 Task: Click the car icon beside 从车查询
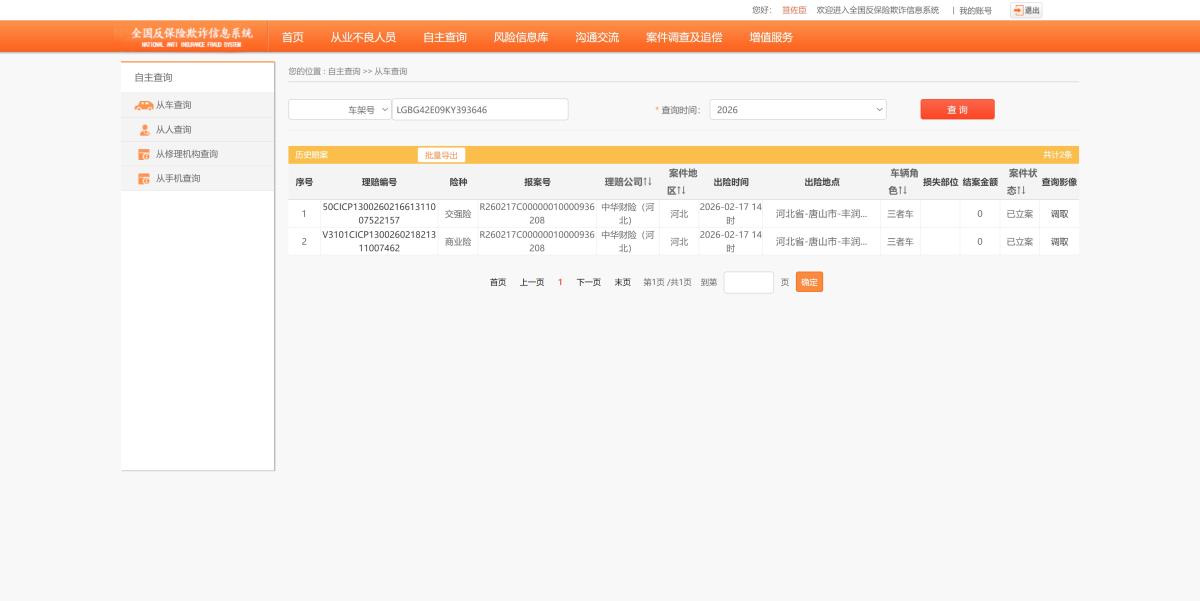tap(144, 105)
